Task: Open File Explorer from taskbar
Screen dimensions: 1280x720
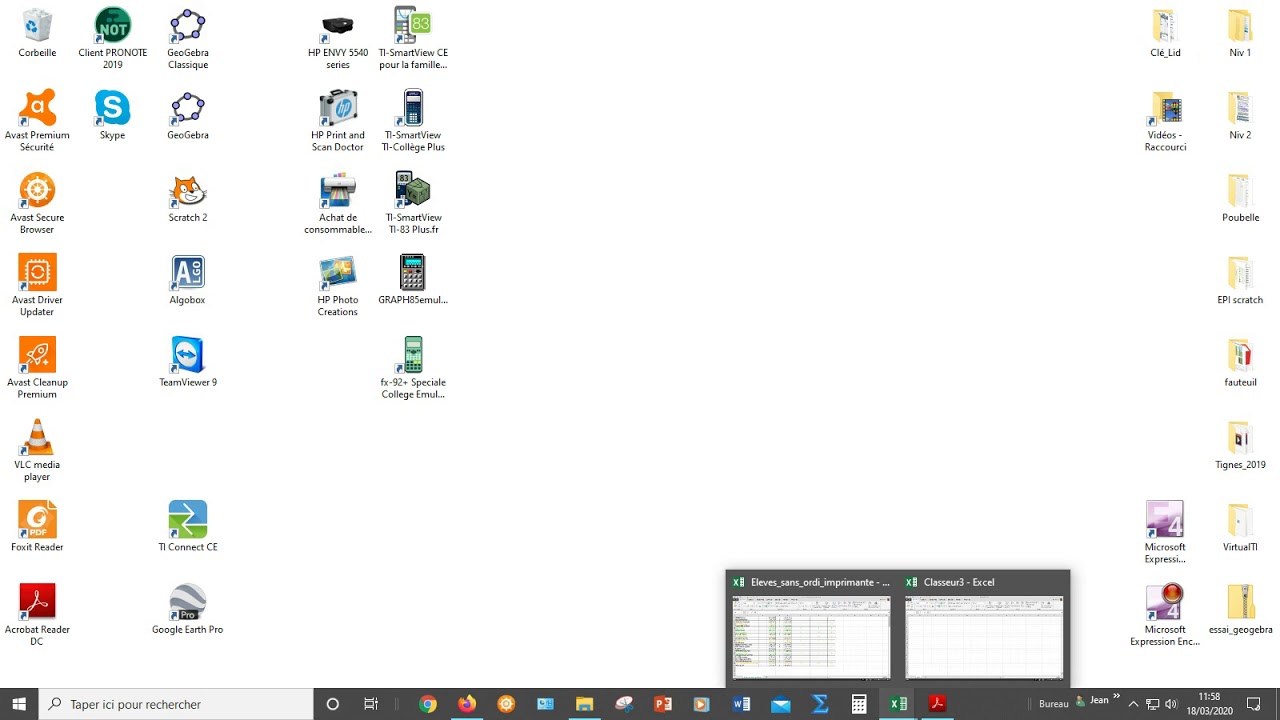Action: (x=584, y=704)
